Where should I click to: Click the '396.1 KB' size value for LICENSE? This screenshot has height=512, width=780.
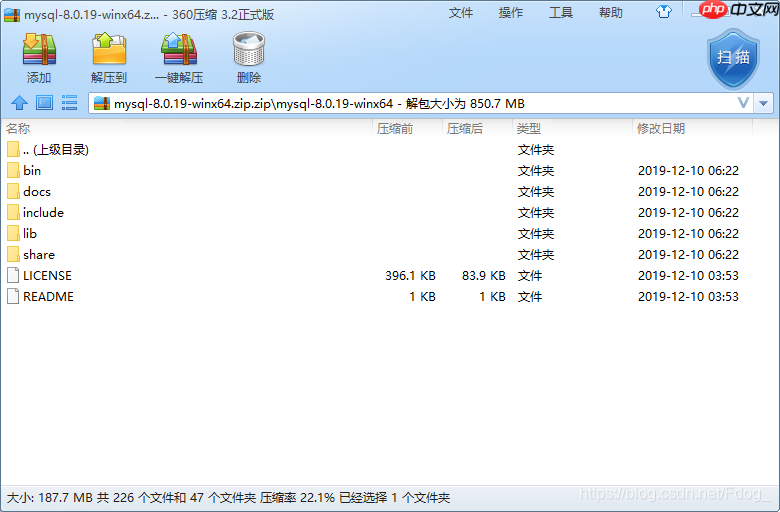click(410, 276)
